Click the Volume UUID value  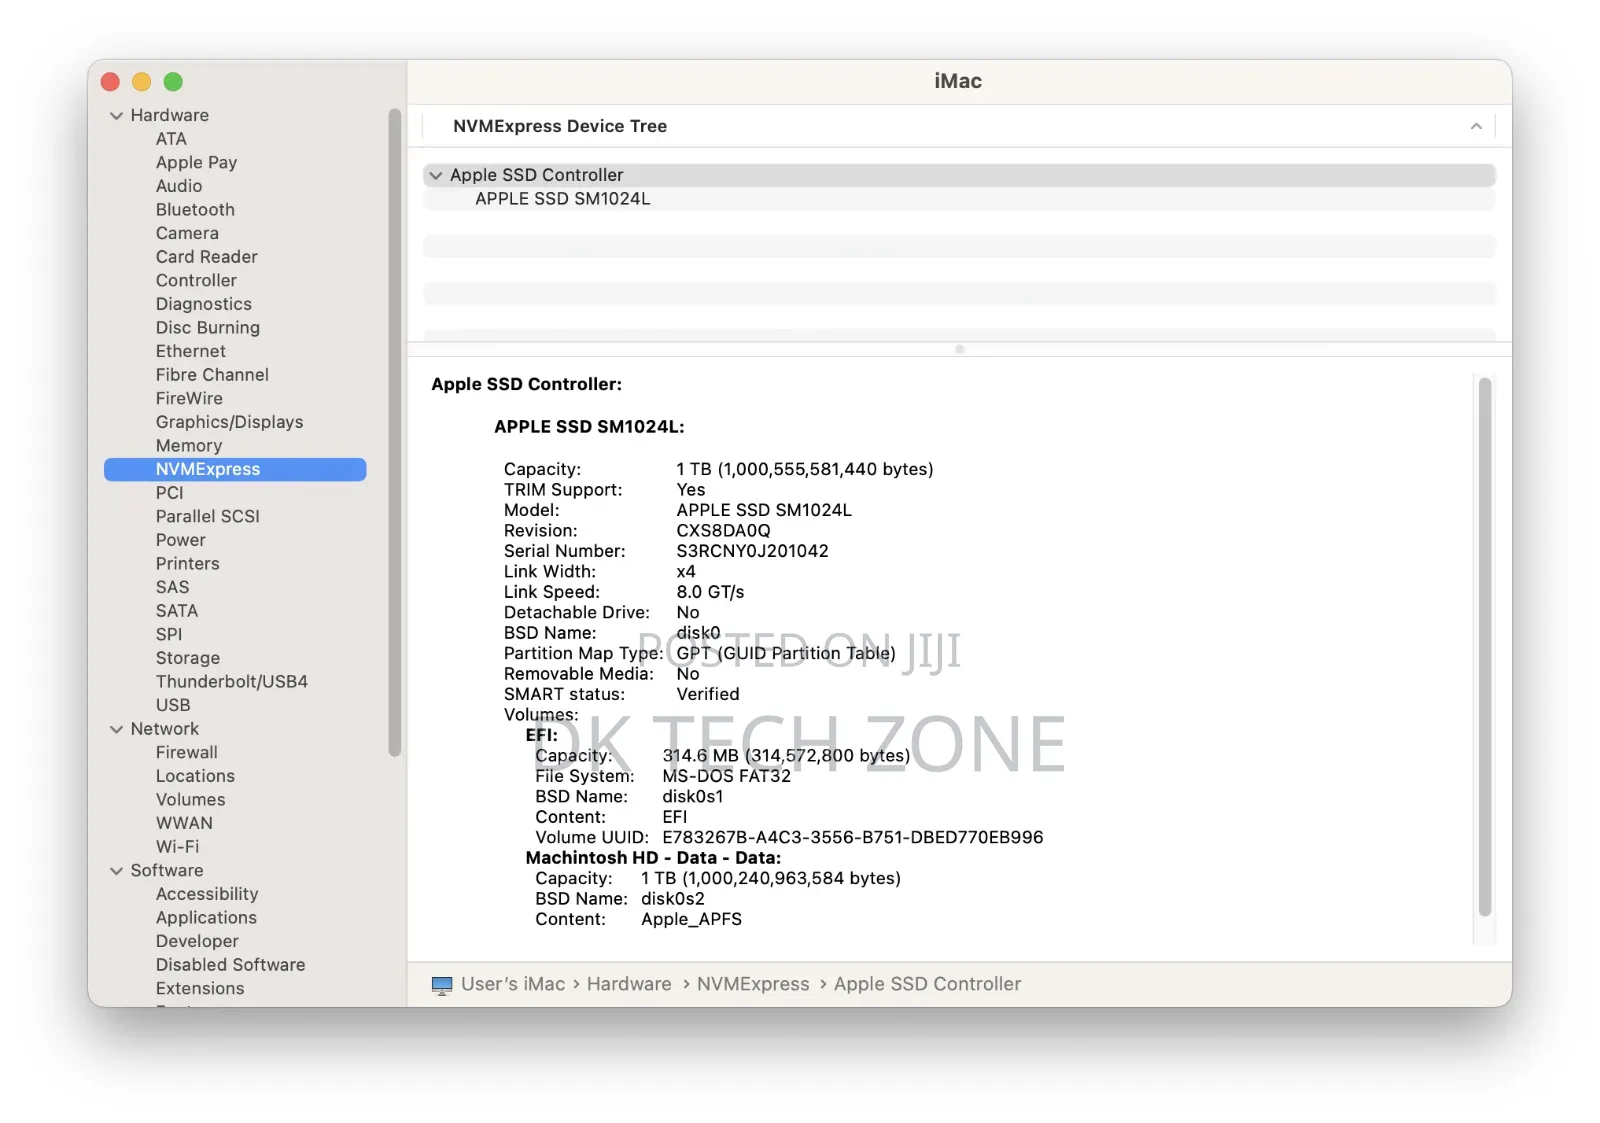tap(853, 838)
